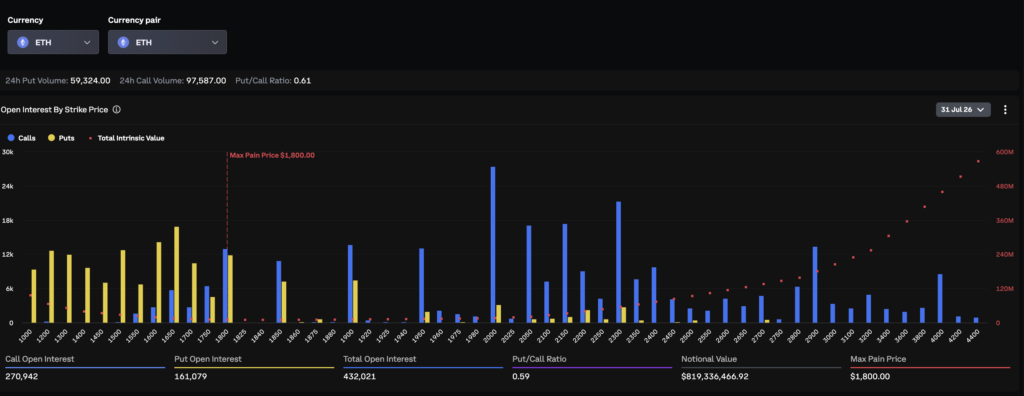The width and height of the screenshot is (1024, 396).
Task: Click the Ethereum logo in Currency pair selector
Action: point(123,42)
